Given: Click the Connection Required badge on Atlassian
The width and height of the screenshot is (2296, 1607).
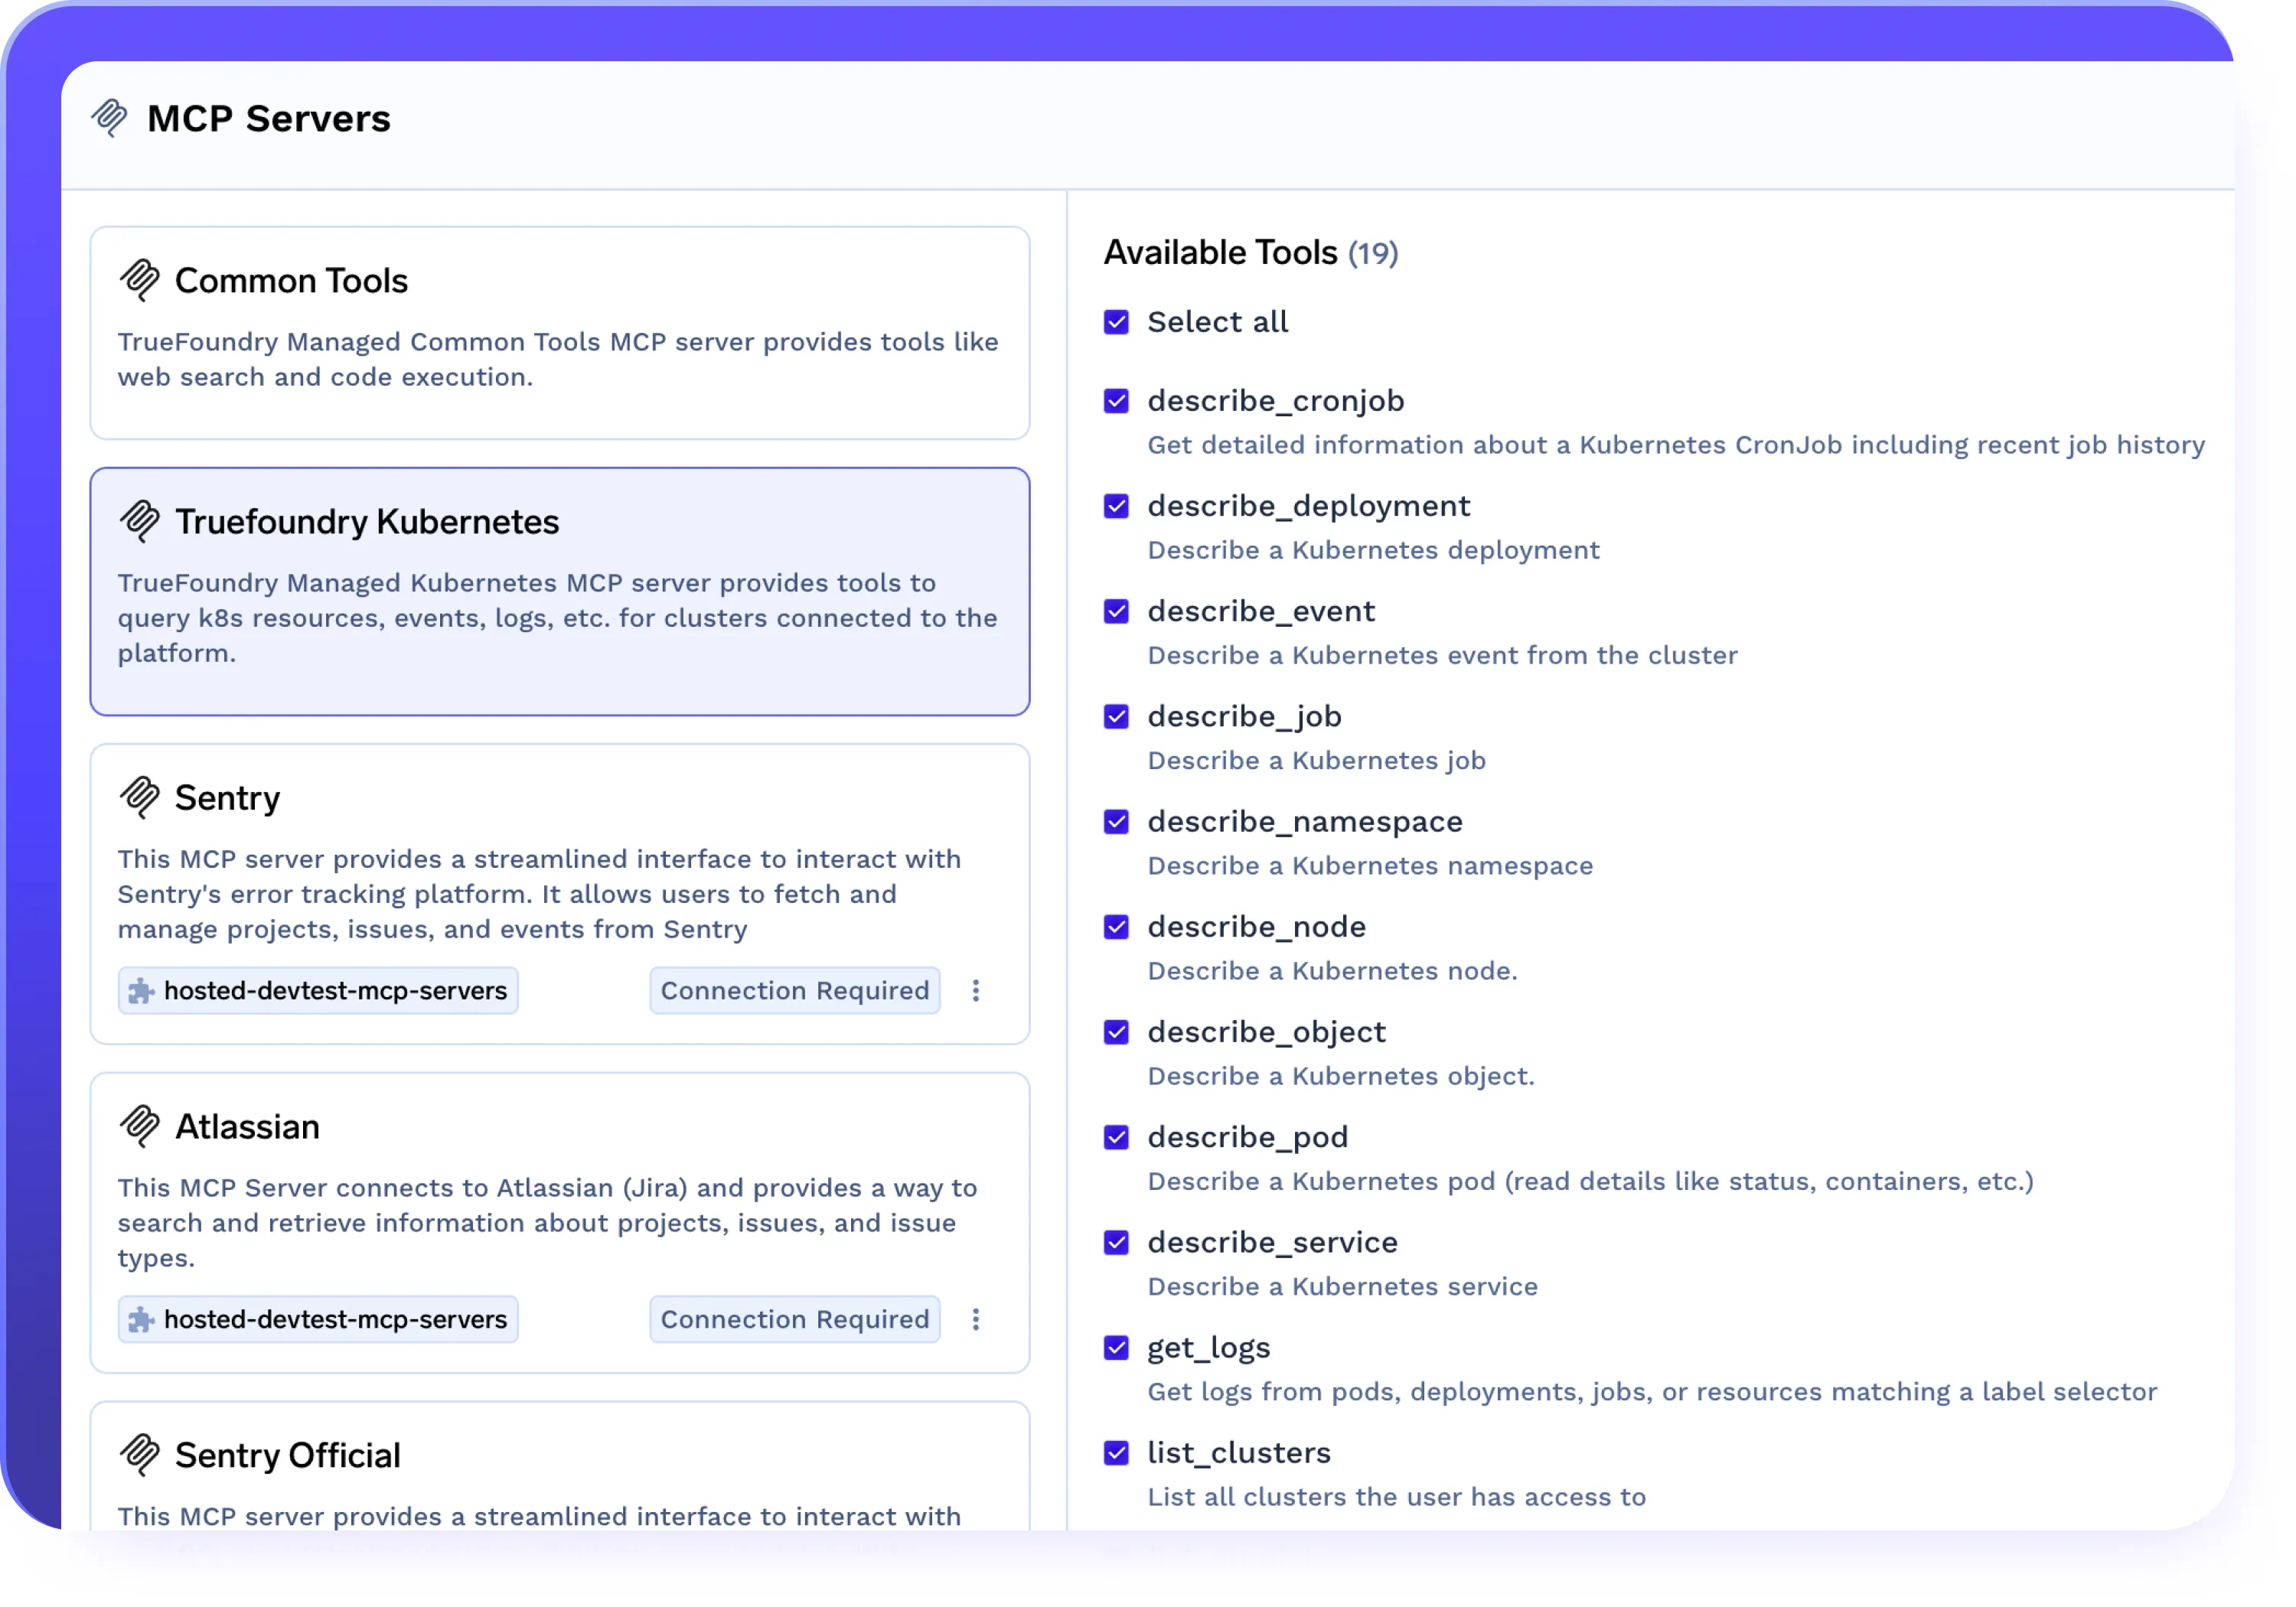Looking at the screenshot, I should tap(793, 1319).
